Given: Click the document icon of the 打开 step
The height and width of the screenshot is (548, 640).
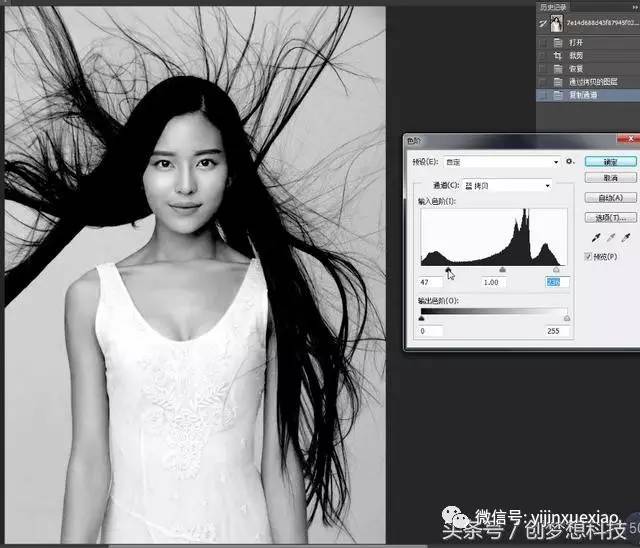Looking at the screenshot, I should pyautogui.click(x=556, y=43).
